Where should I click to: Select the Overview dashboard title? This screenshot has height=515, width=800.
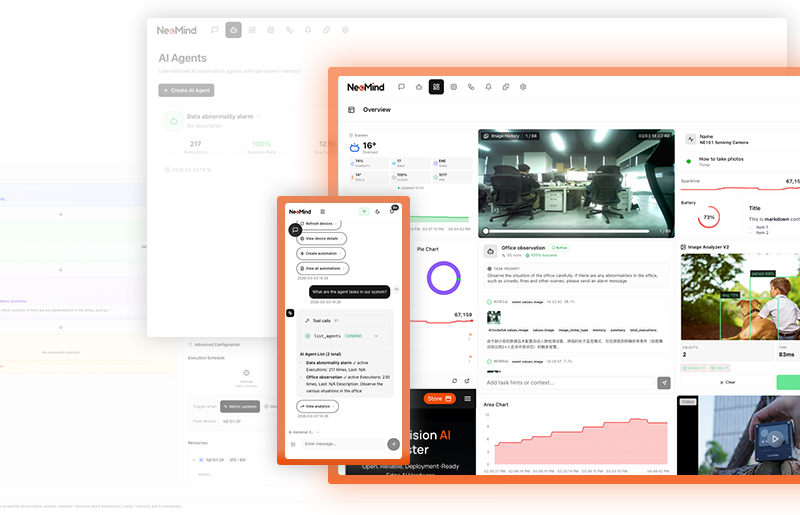377,110
